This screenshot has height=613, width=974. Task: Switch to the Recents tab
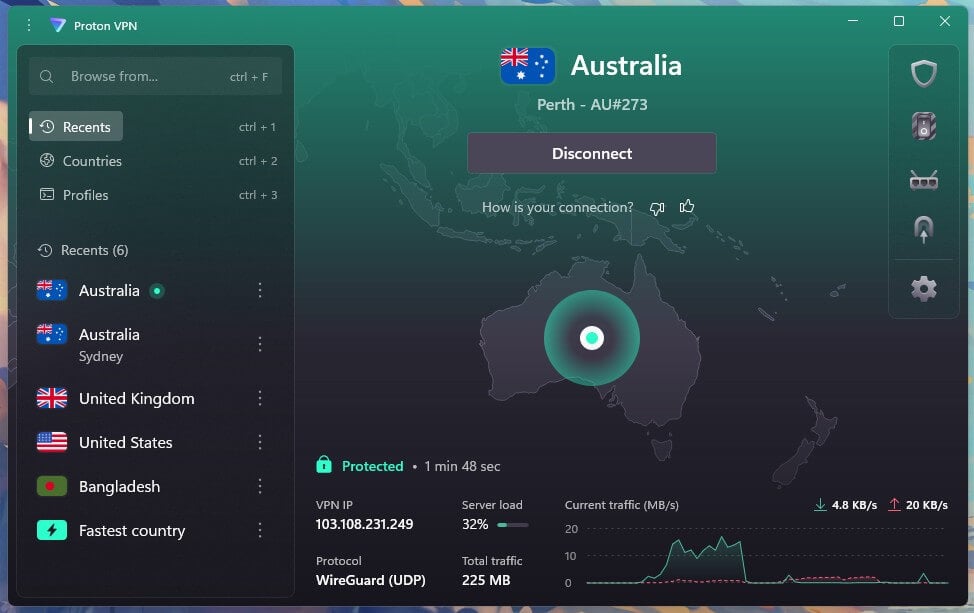point(76,127)
